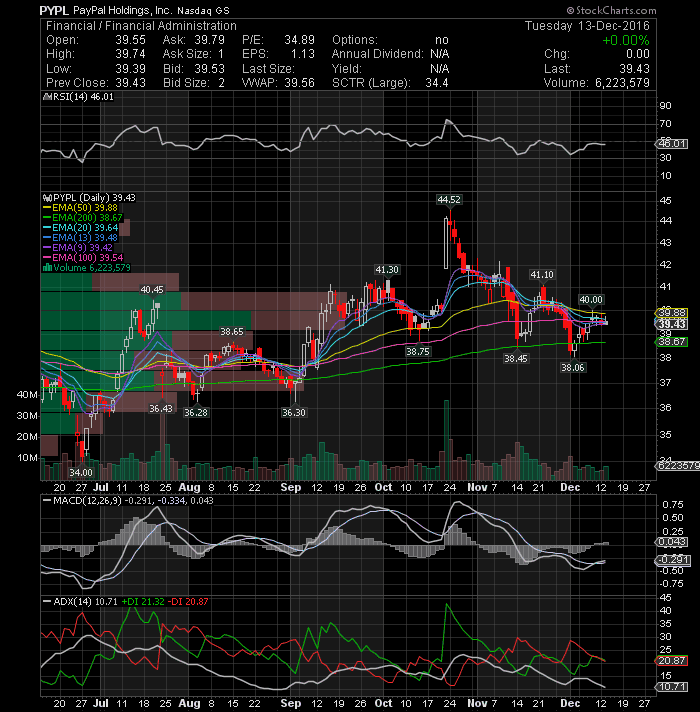Click the PYPL (Daily) 39.43 label

tap(89, 198)
